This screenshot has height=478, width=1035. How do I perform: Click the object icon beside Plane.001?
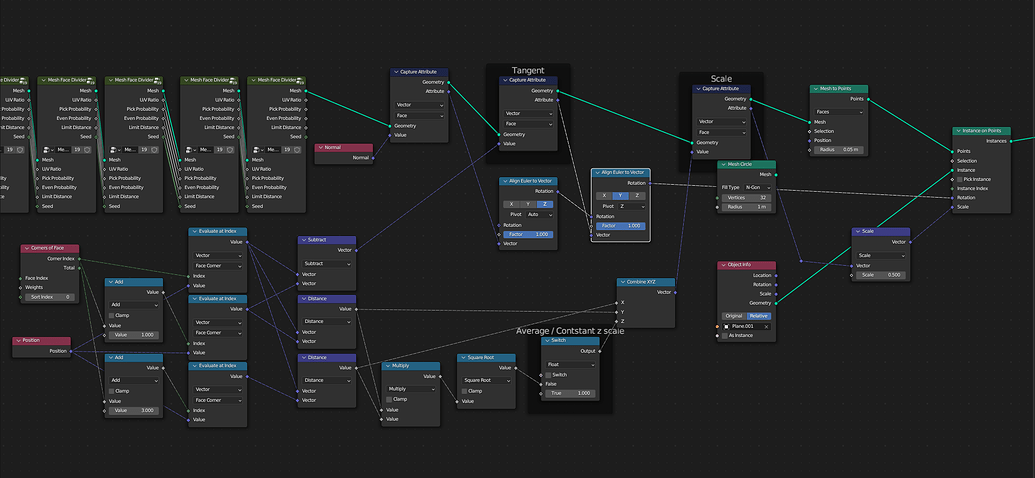click(x=727, y=326)
